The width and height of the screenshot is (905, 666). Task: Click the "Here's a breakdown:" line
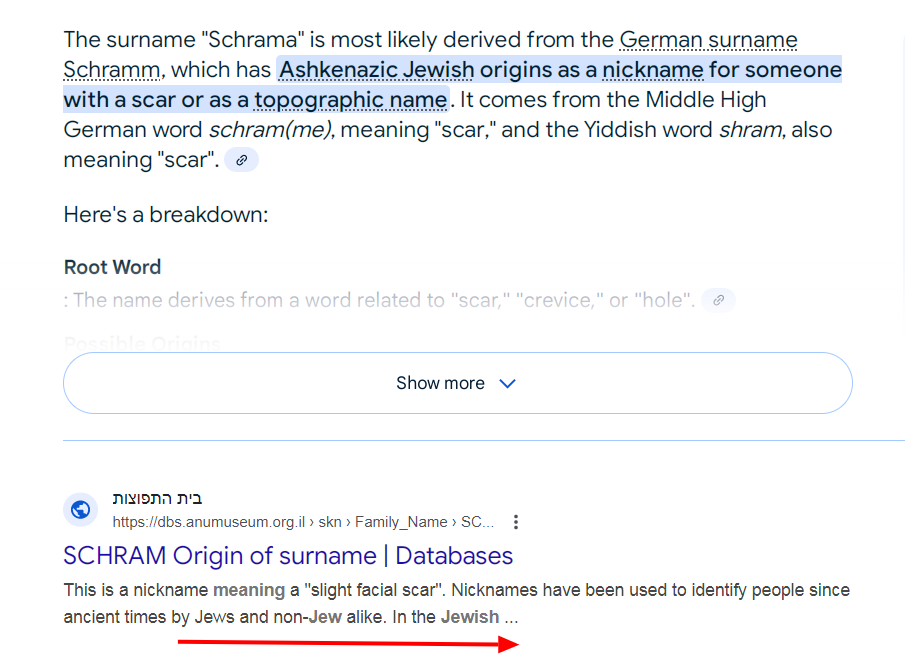(x=166, y=215)
